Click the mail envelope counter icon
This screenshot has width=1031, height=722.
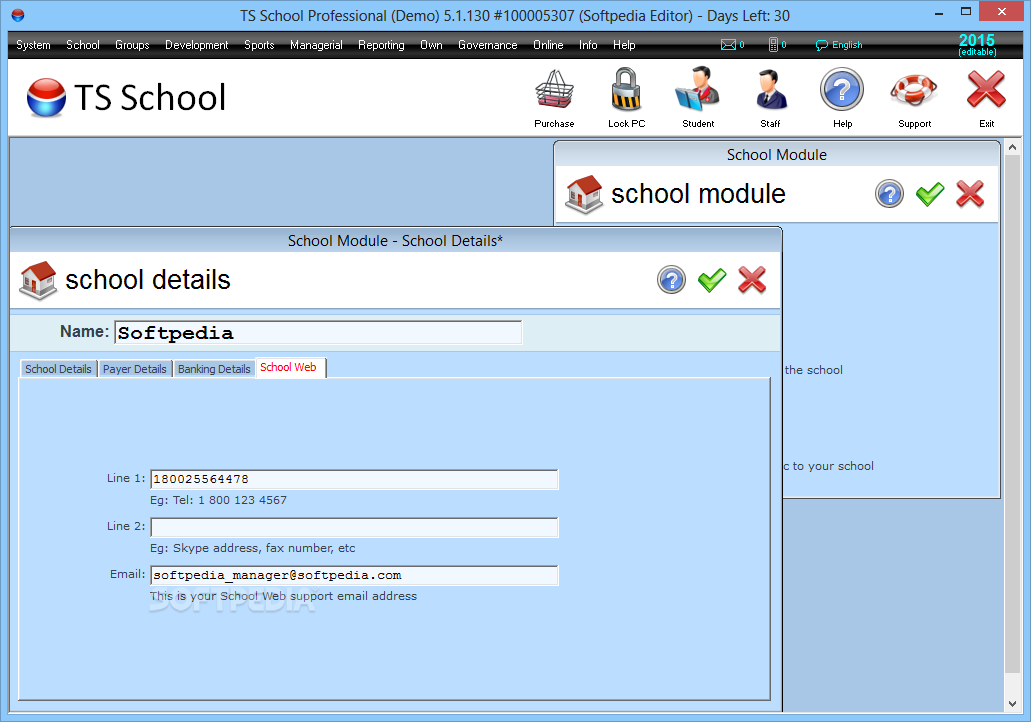[732, 45]
